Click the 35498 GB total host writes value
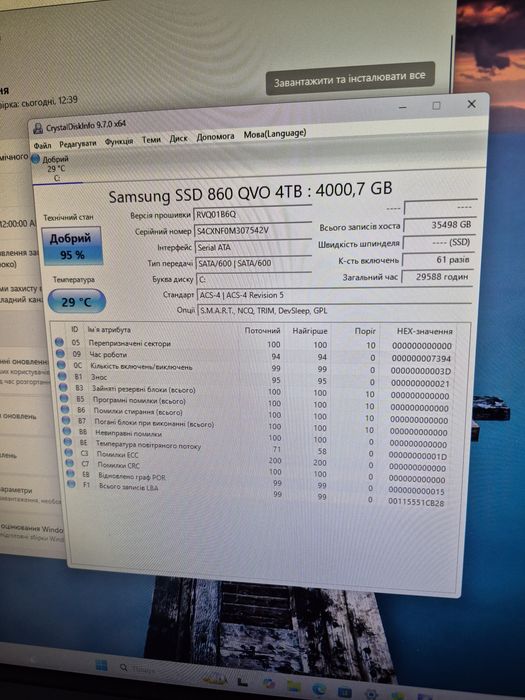This screenshot has width=525, height=700. pos(439,225)
